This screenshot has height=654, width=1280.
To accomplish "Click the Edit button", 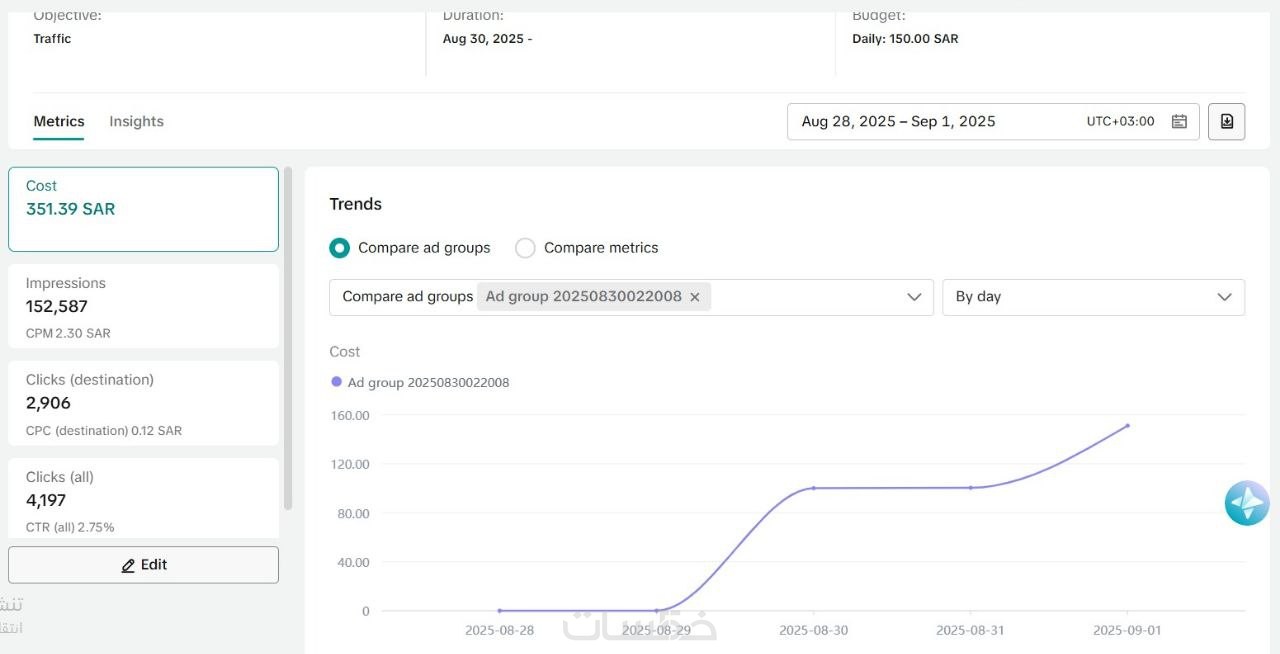I will (x=143, y=565).
